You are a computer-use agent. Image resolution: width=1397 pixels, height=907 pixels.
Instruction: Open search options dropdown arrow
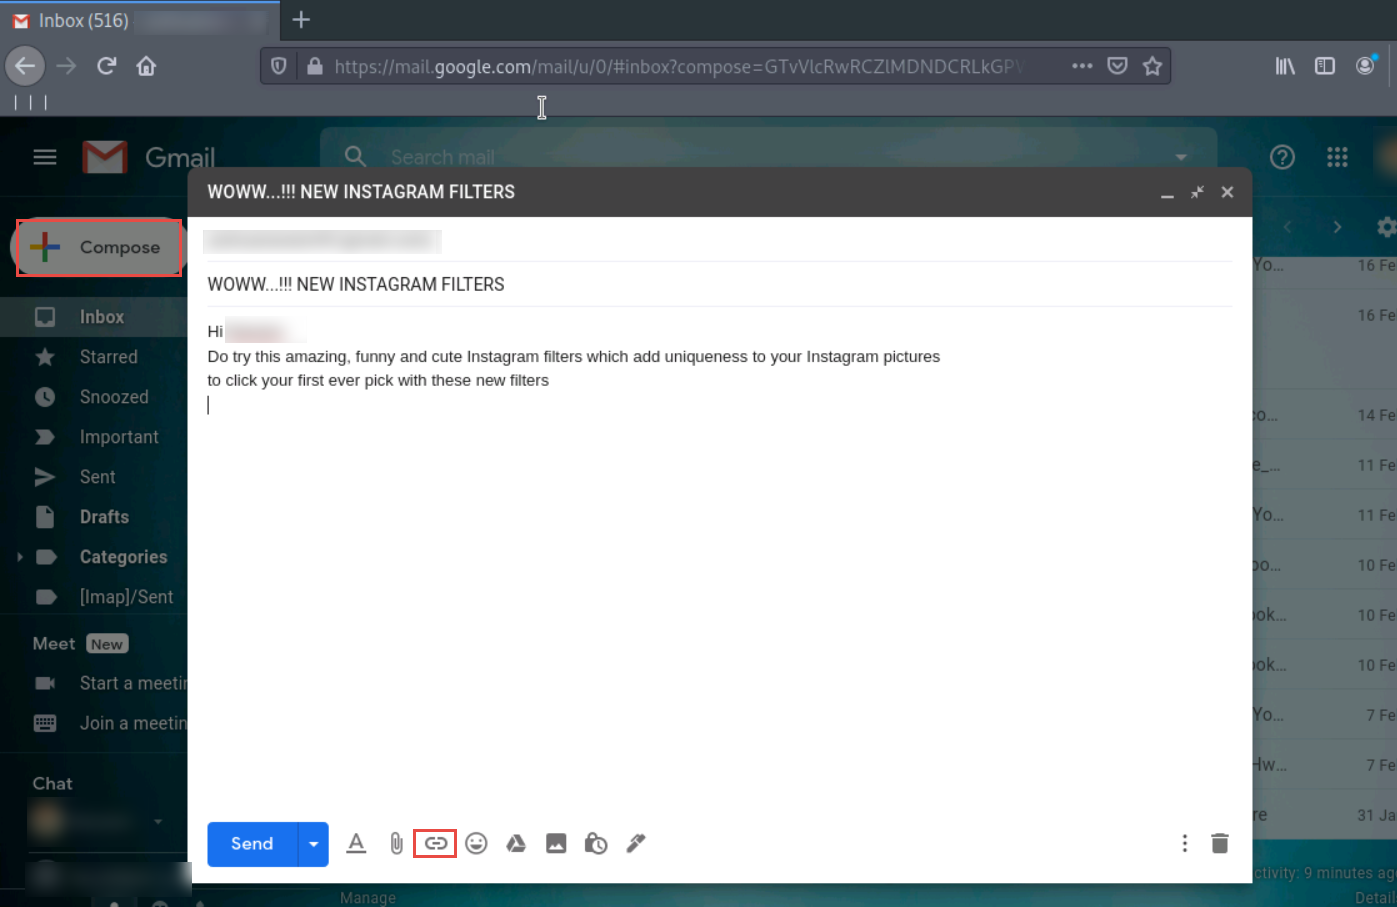[1181, 157]
